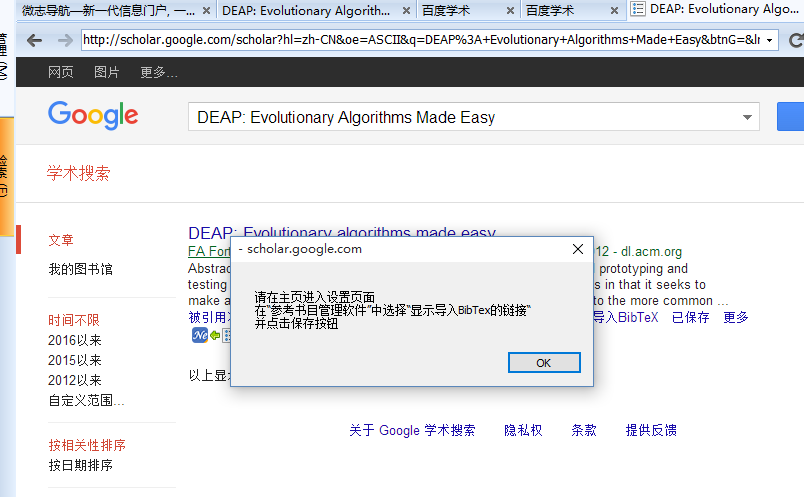Open 关于 Google 学术搜索 footer link
804x497 pixels.
(x=412, y=430)
